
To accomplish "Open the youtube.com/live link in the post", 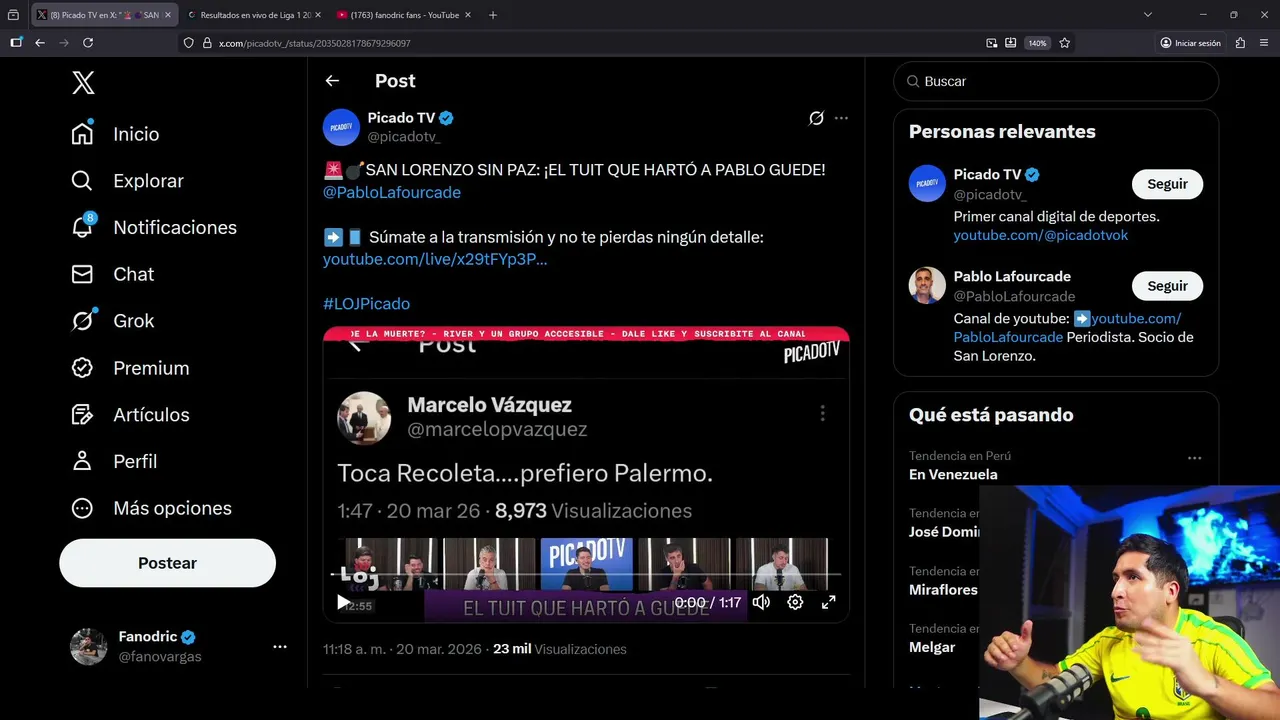I will 435,259.
